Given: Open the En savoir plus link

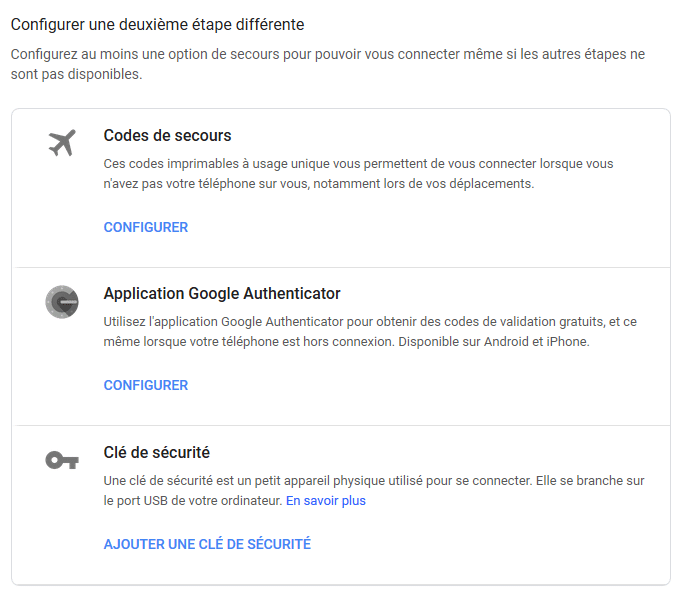Looking at the screenshot, I should tap(326, 500).
